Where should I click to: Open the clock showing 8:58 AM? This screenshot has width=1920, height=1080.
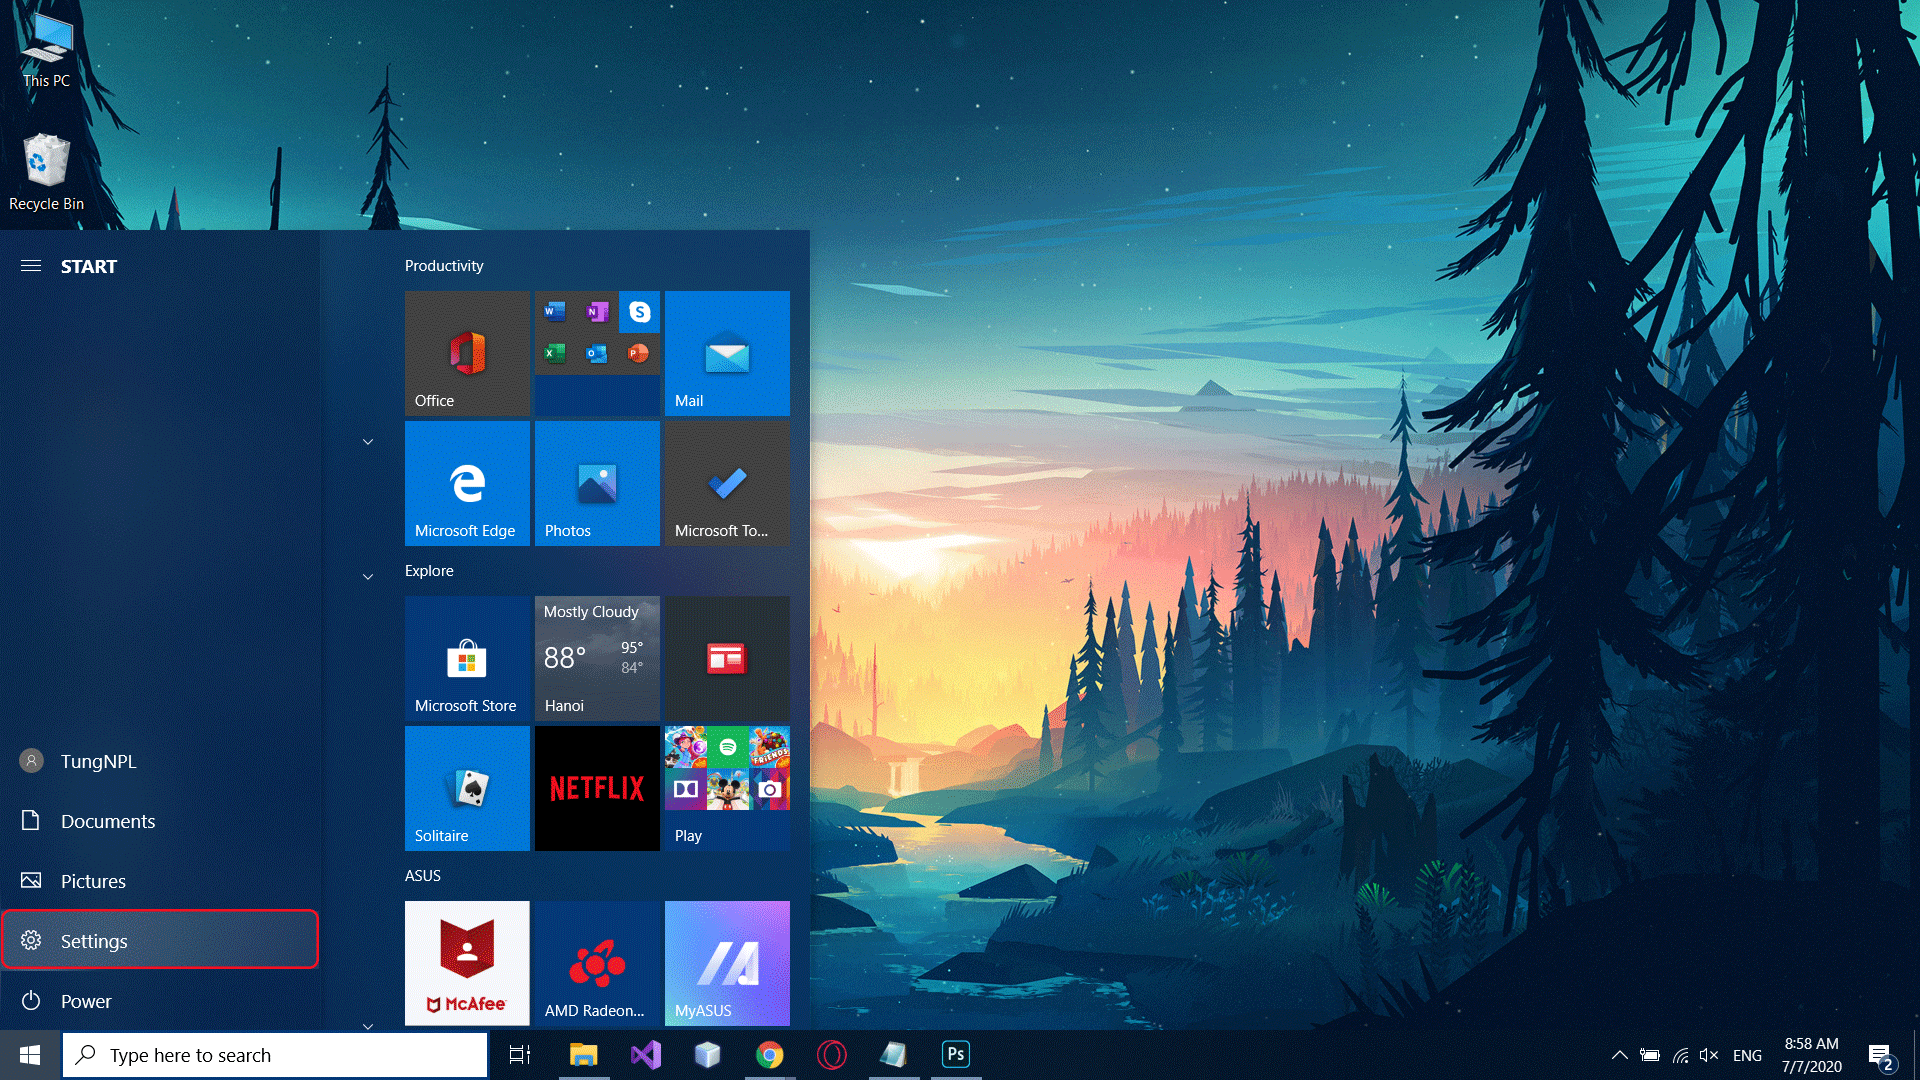coord(1812,1055)
